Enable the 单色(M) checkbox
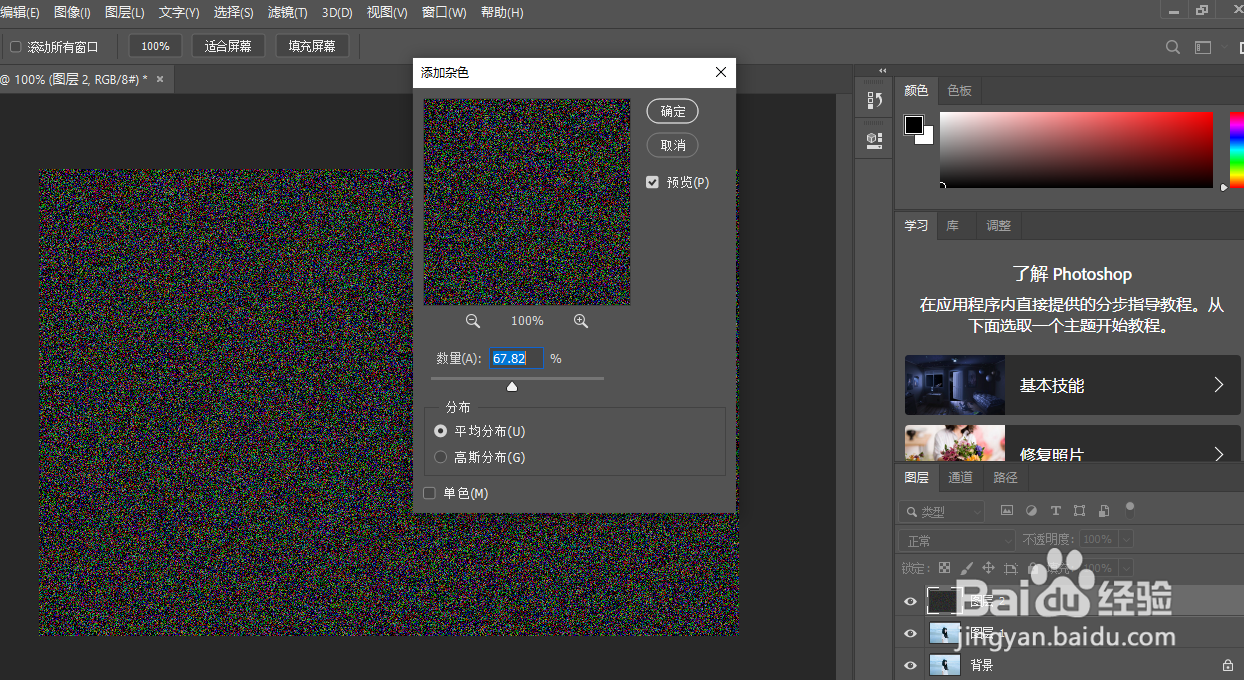Screen dimensions: 1244x680 coord(430,493)
